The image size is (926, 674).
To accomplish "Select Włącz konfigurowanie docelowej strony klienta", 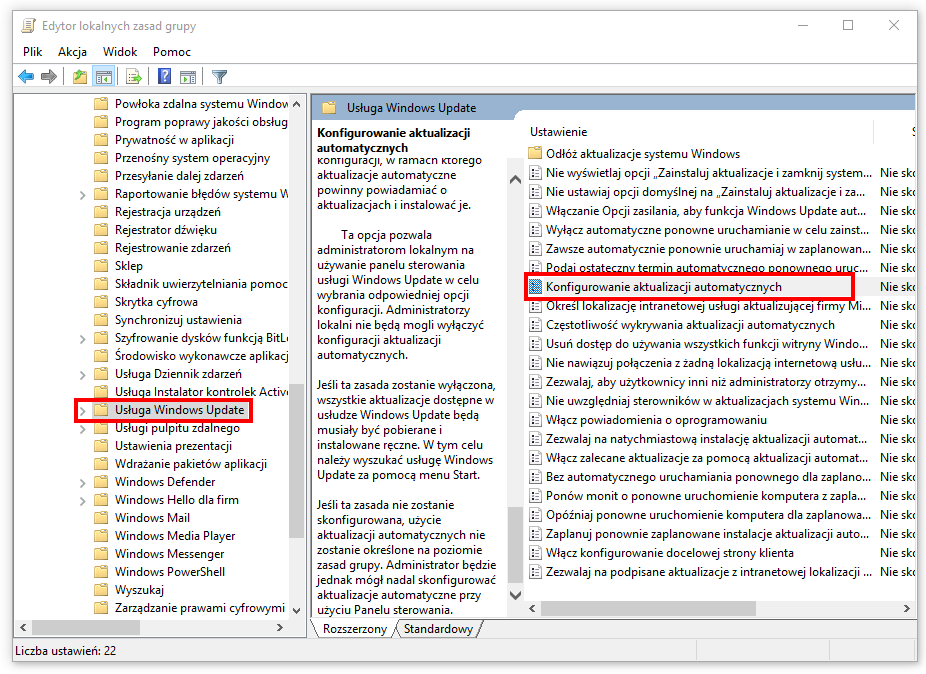I will pyautogui.click(x=669, y=553).
